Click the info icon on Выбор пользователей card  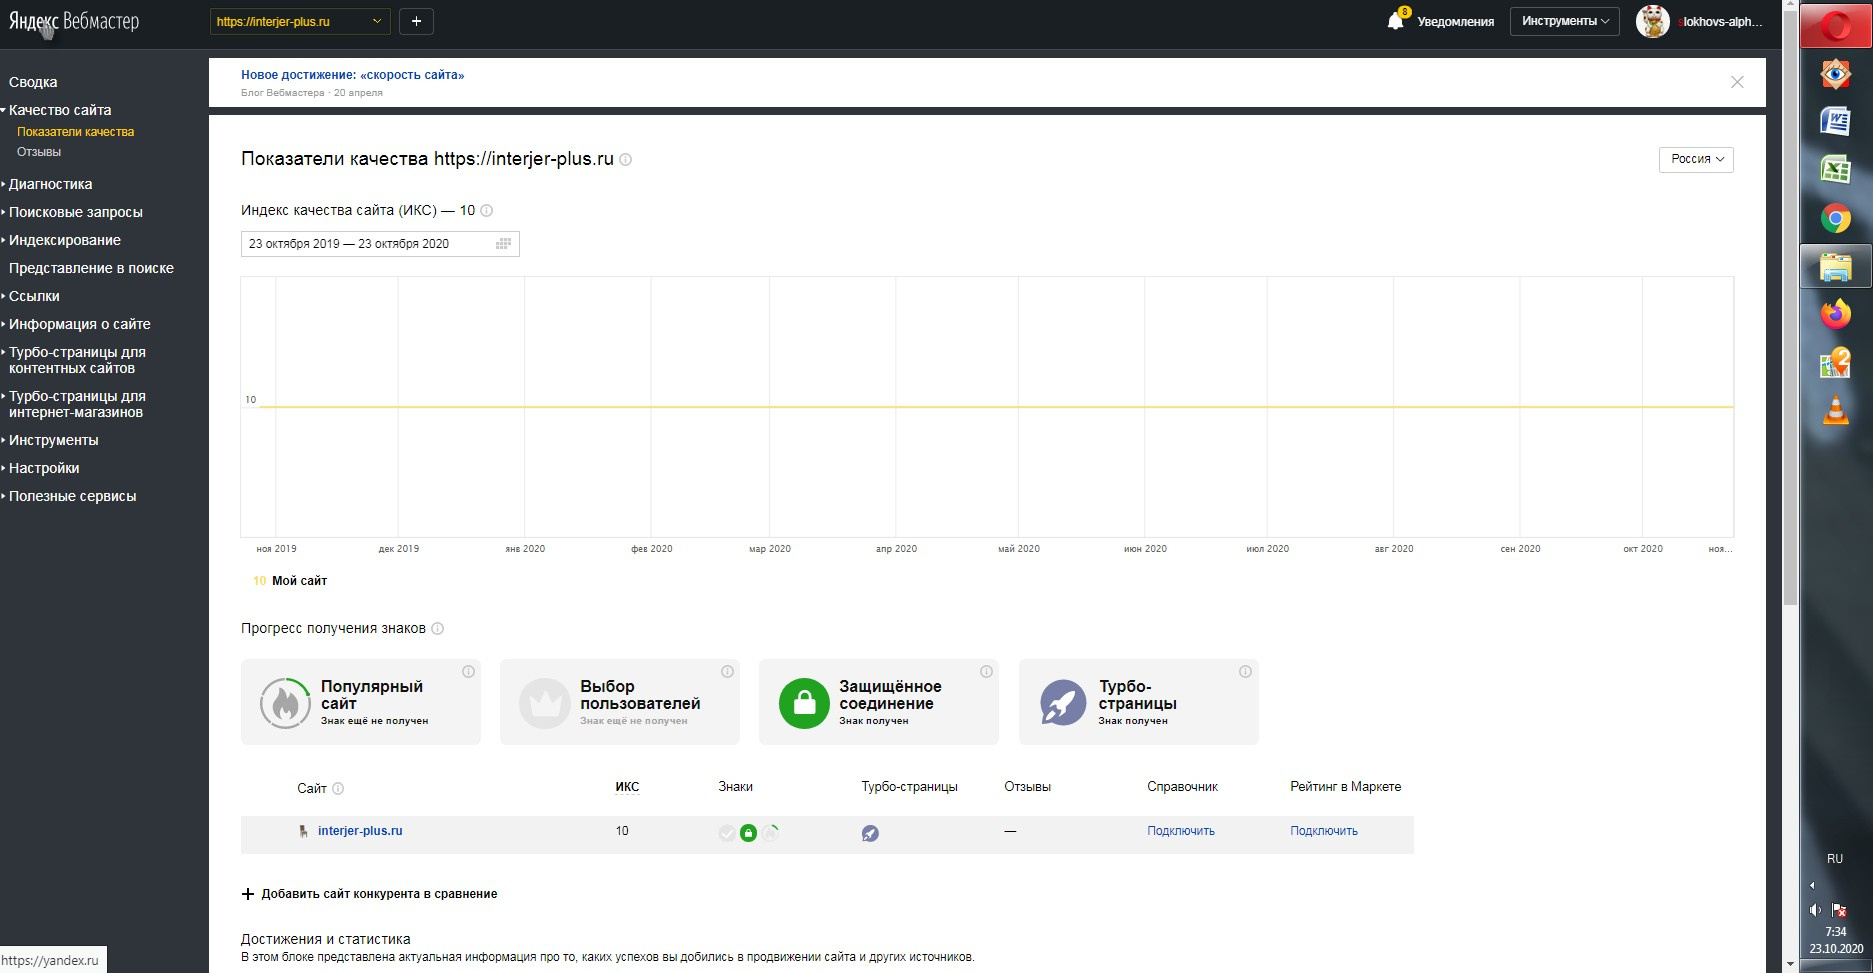point(727,672)
